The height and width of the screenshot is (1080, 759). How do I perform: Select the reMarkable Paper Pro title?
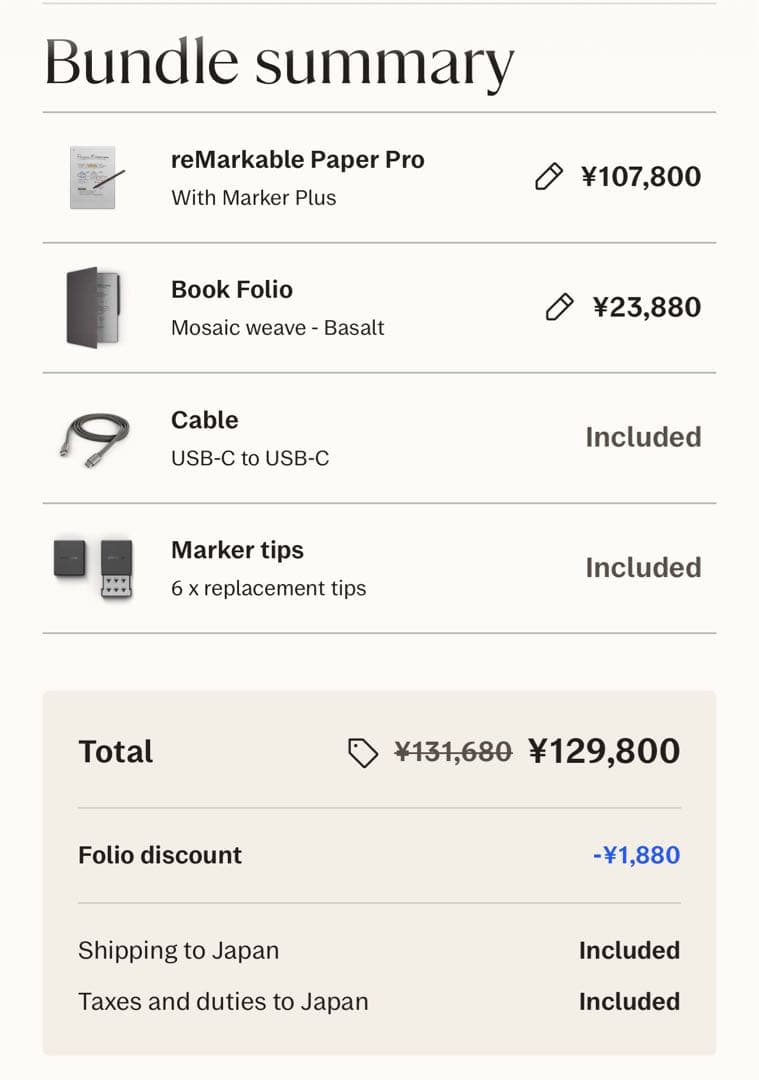(x=297, y=160)
